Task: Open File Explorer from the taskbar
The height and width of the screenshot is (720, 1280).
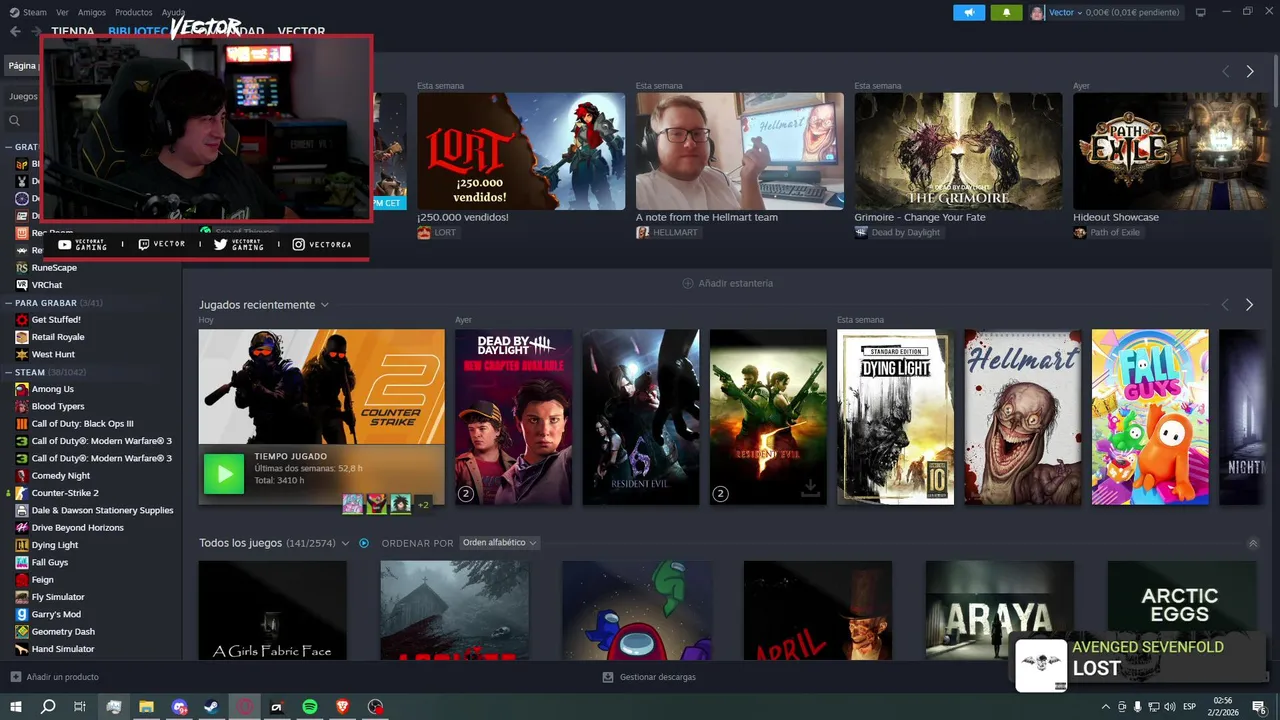Action: [147, 707]
